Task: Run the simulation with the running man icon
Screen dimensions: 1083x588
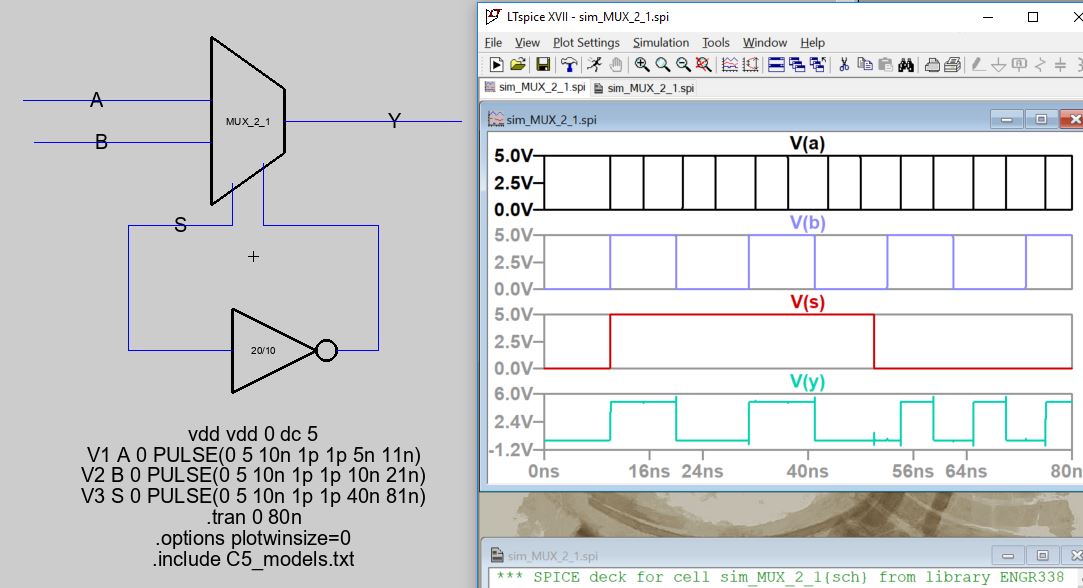Action: click(x=594, y=65)
